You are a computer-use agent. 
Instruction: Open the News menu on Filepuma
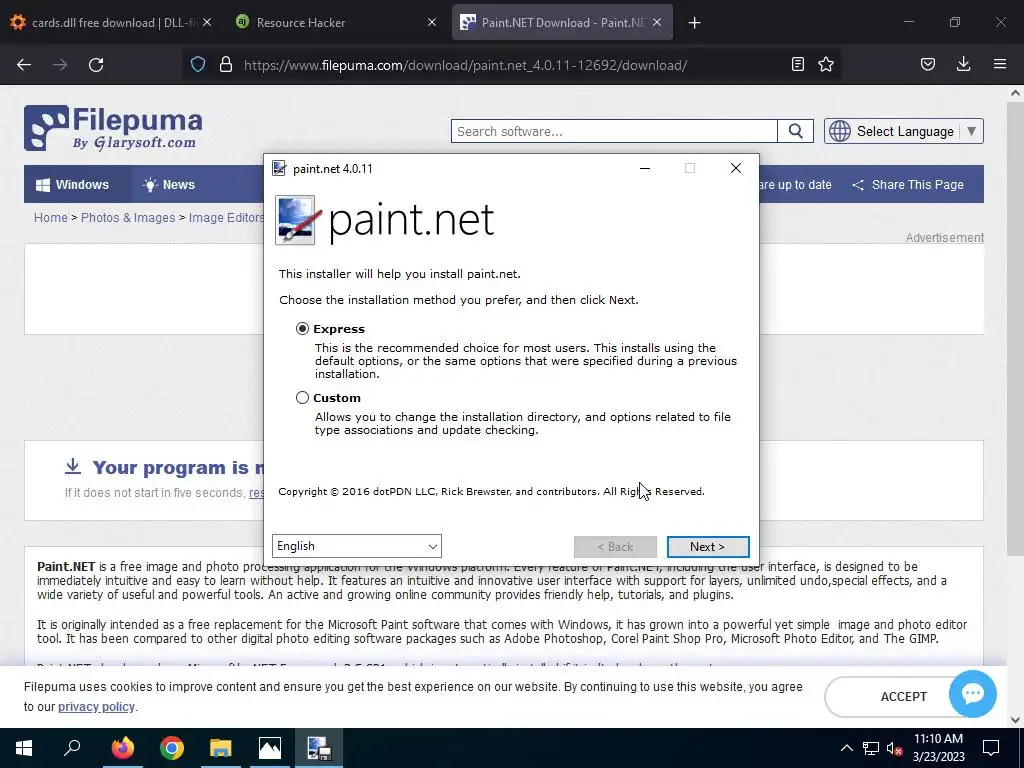[169, 185]
